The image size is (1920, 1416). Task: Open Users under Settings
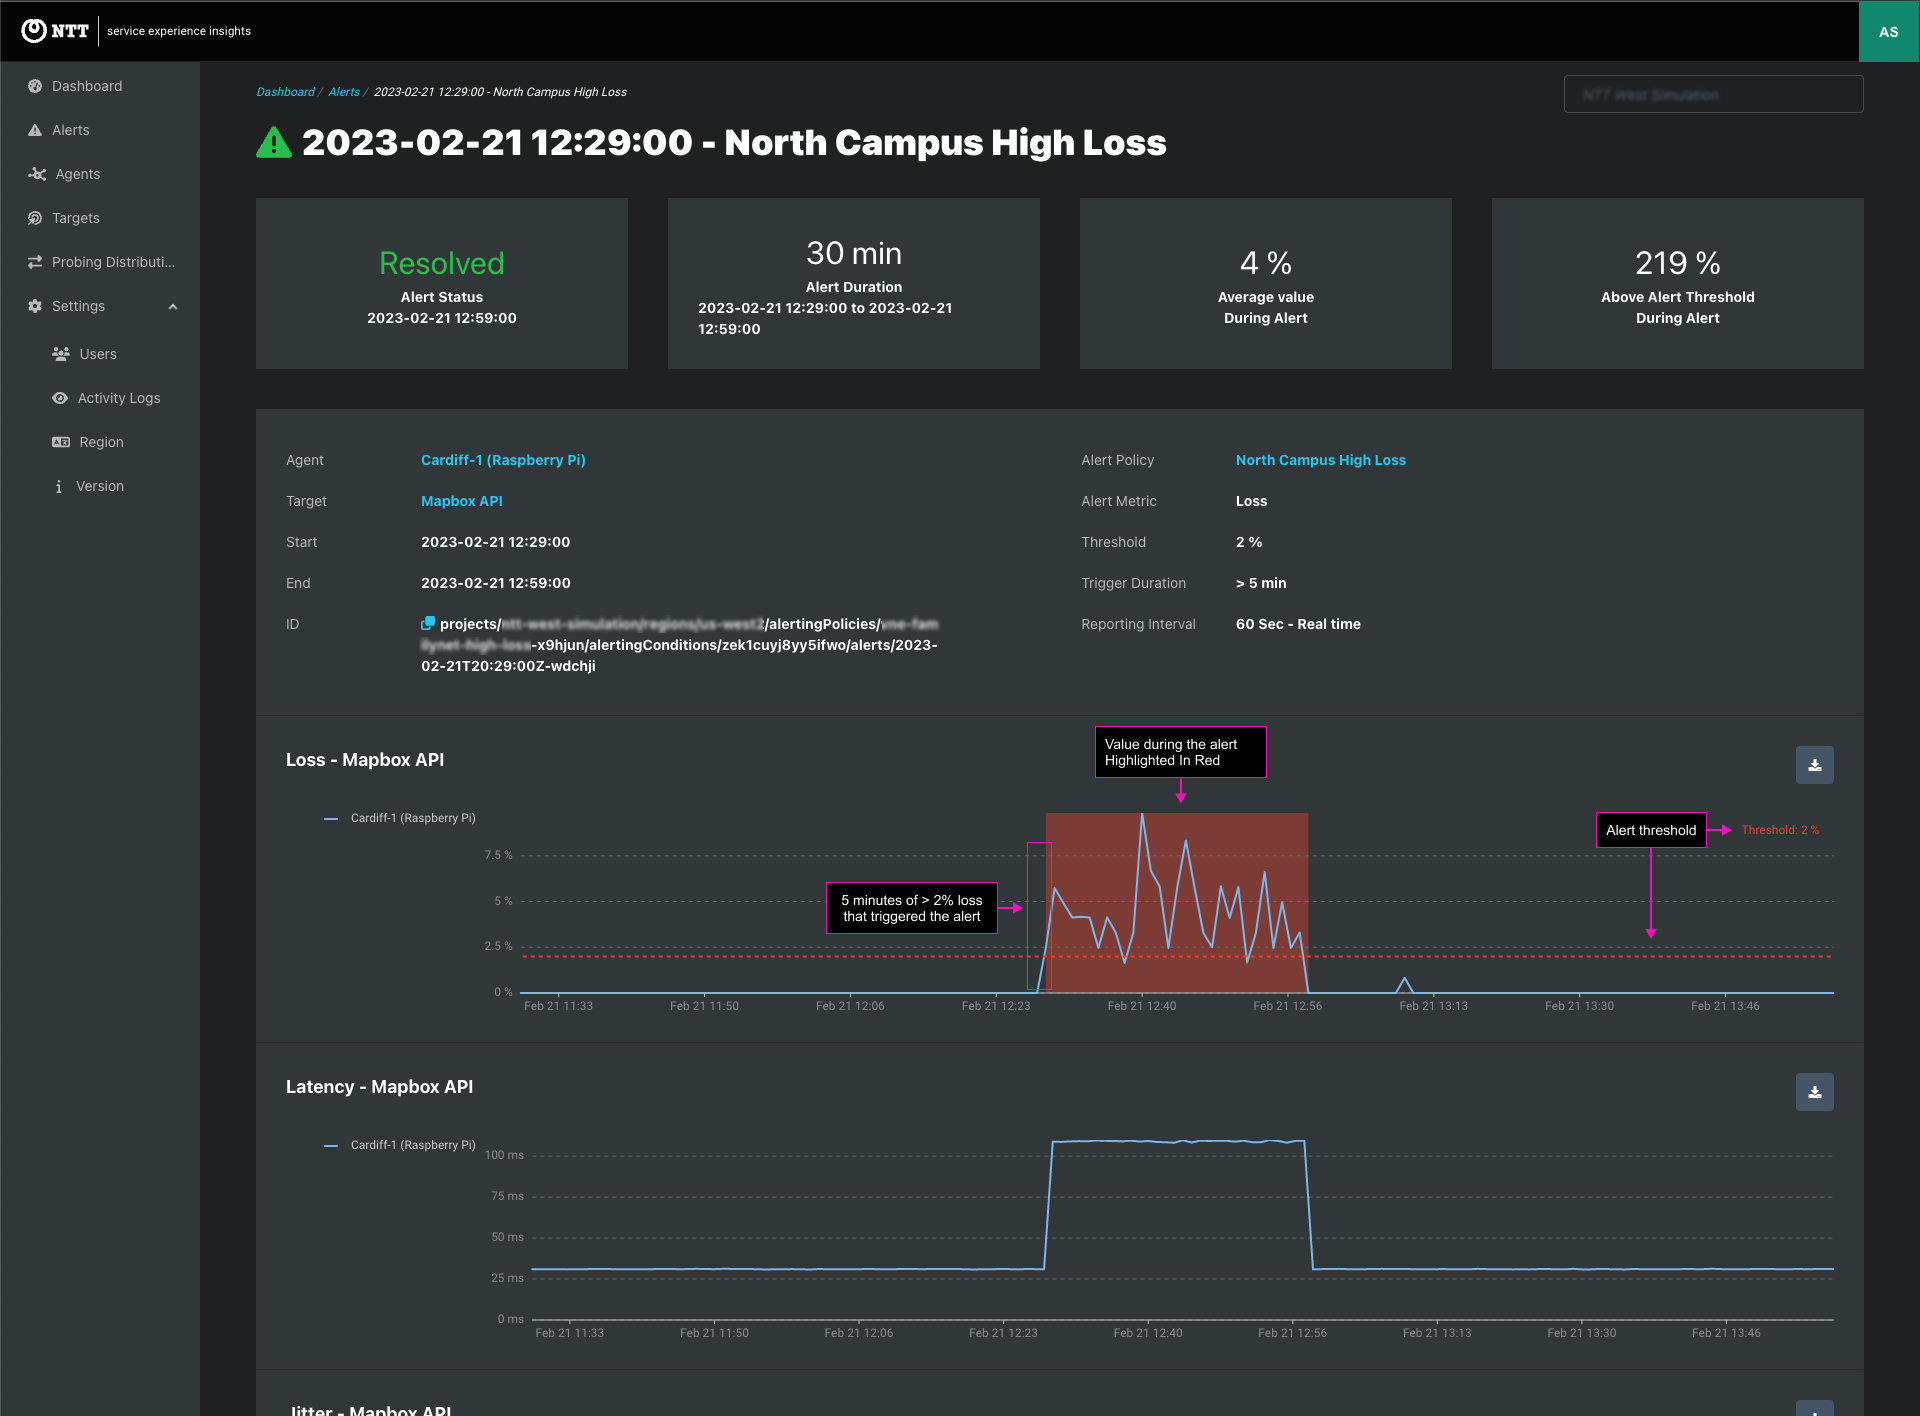click(x=98, y=354)
